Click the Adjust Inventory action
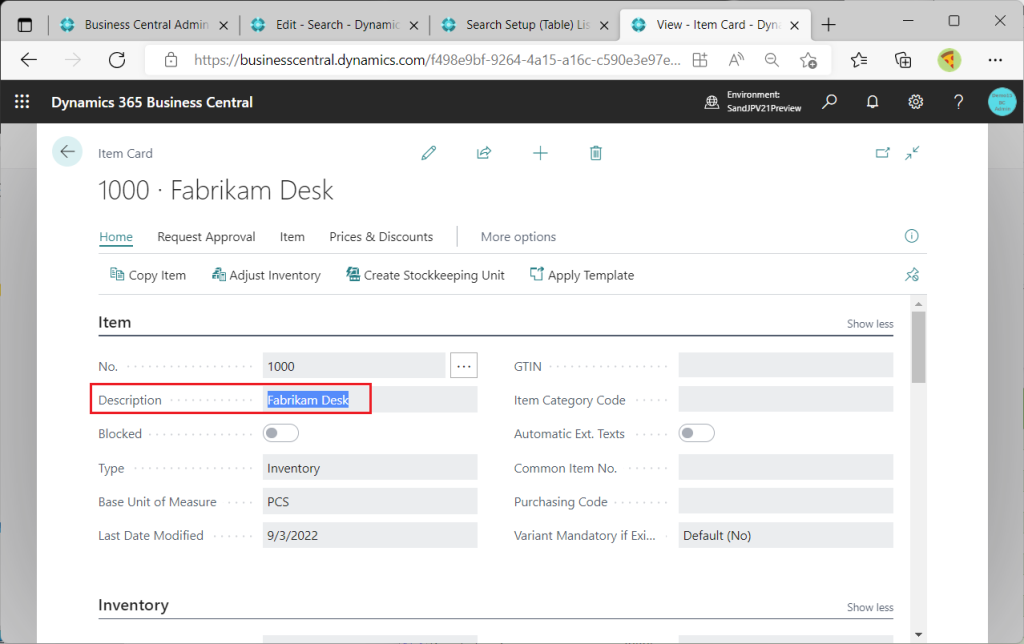This screenshot has width=1024, height=644. tap(266, 275)
